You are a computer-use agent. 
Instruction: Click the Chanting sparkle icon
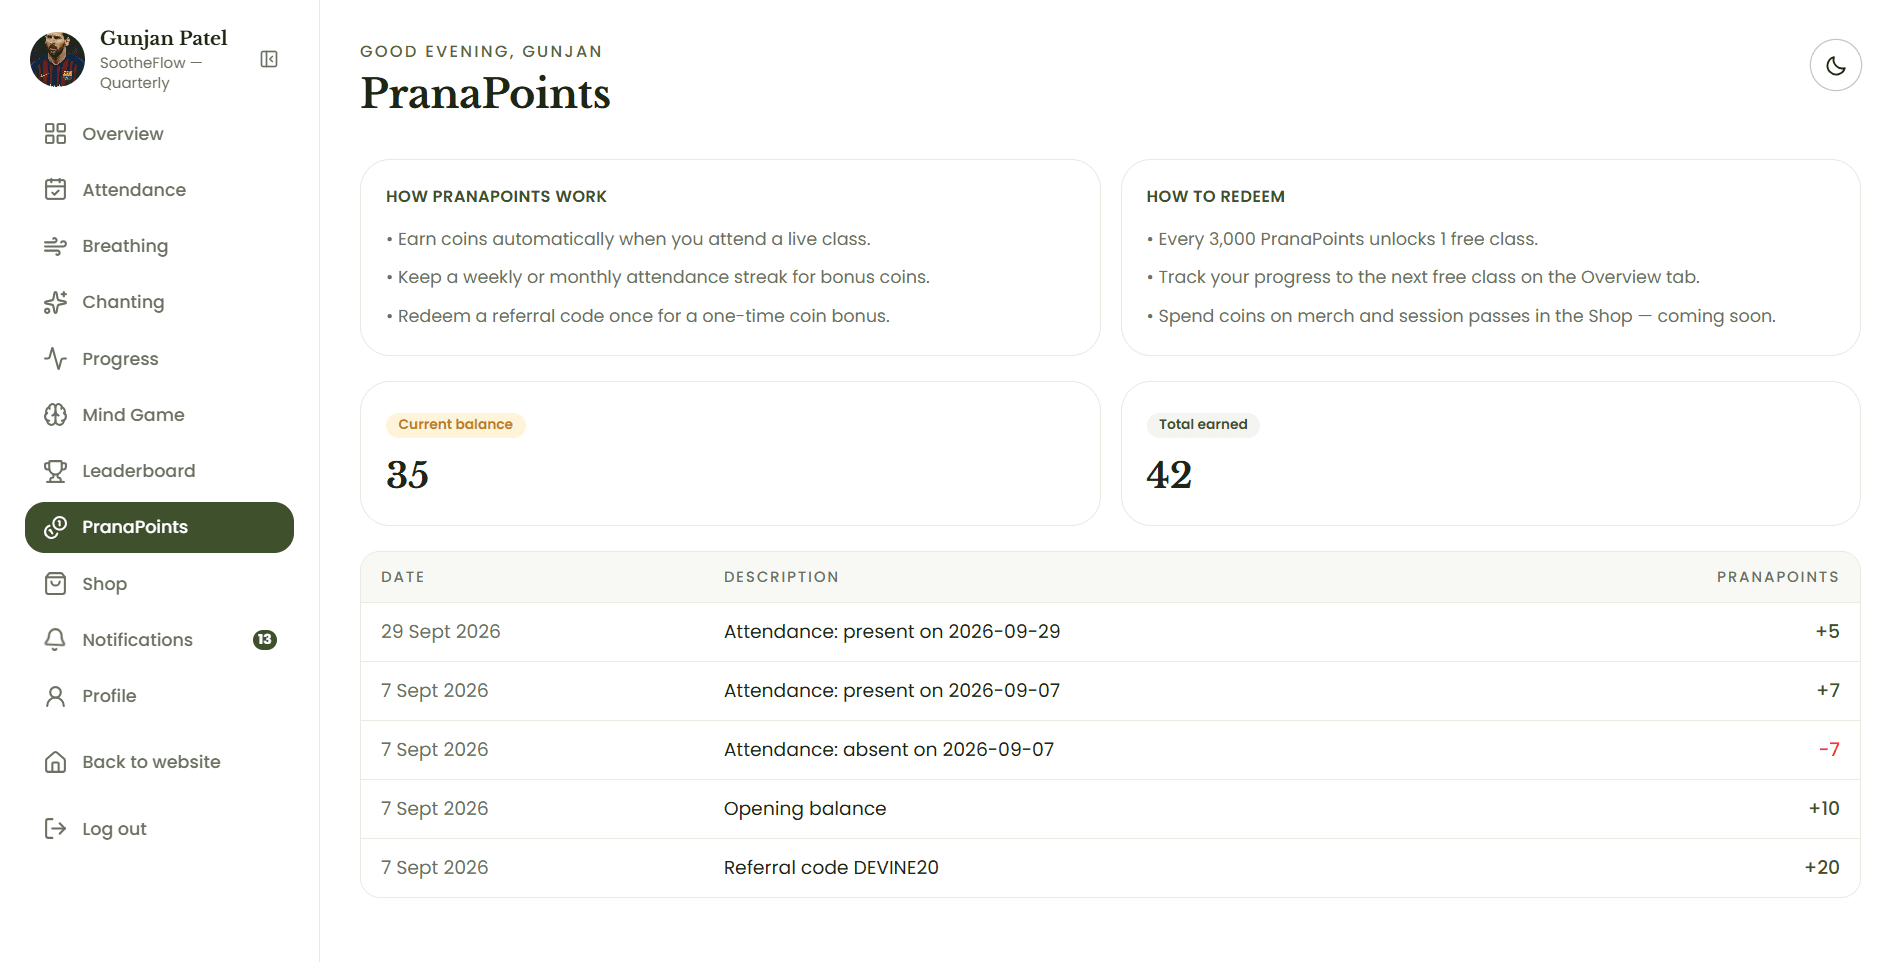pyautogui.click(x=55, y=302)
